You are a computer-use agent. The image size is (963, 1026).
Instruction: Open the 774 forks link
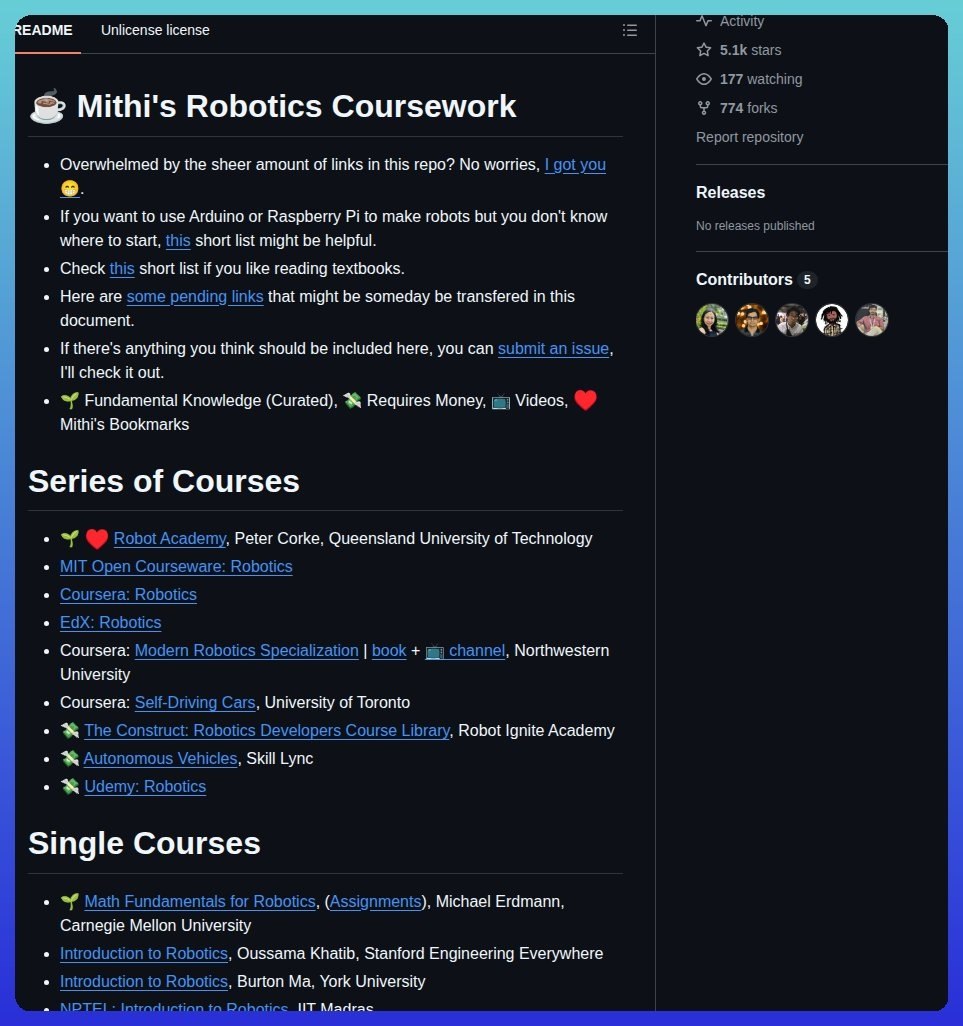748,108
